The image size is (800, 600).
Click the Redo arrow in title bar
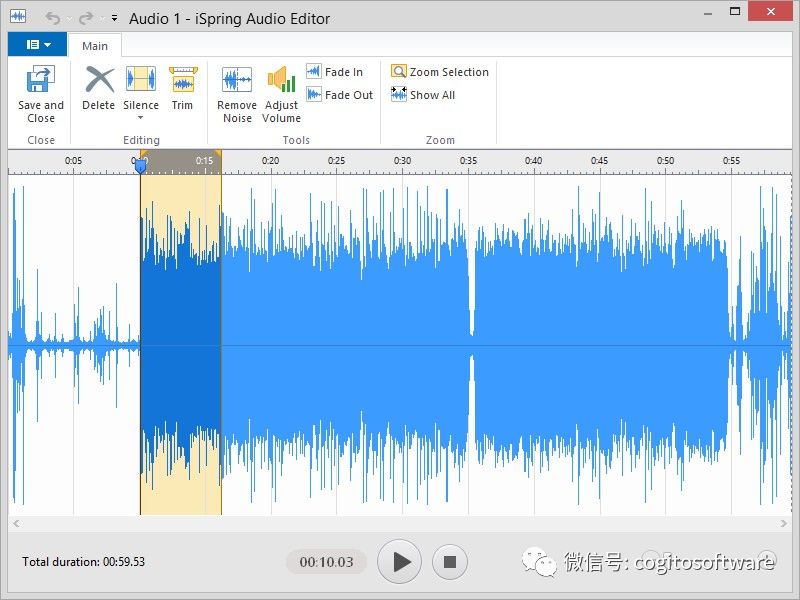tap(86, 18)
